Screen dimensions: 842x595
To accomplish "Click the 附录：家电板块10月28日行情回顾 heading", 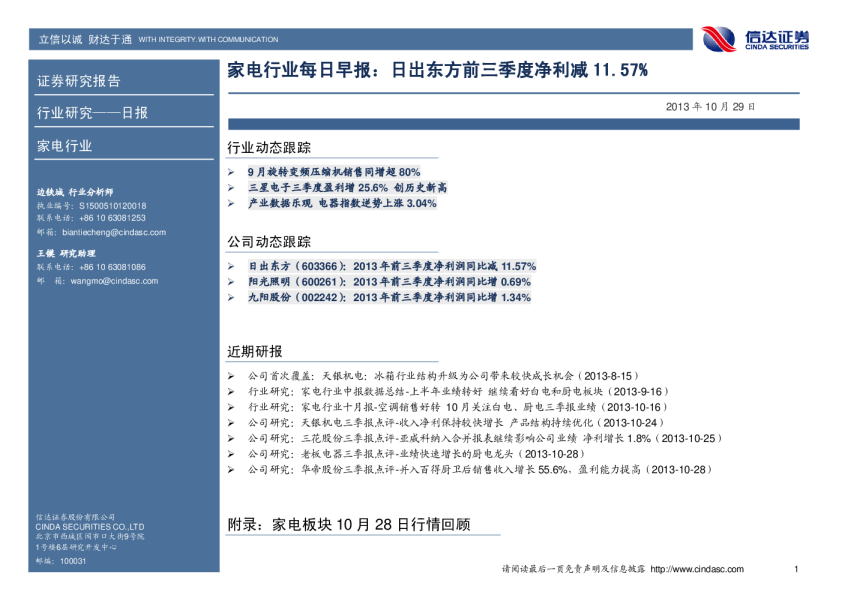I will pyautogui.click(x=349, y=524).
